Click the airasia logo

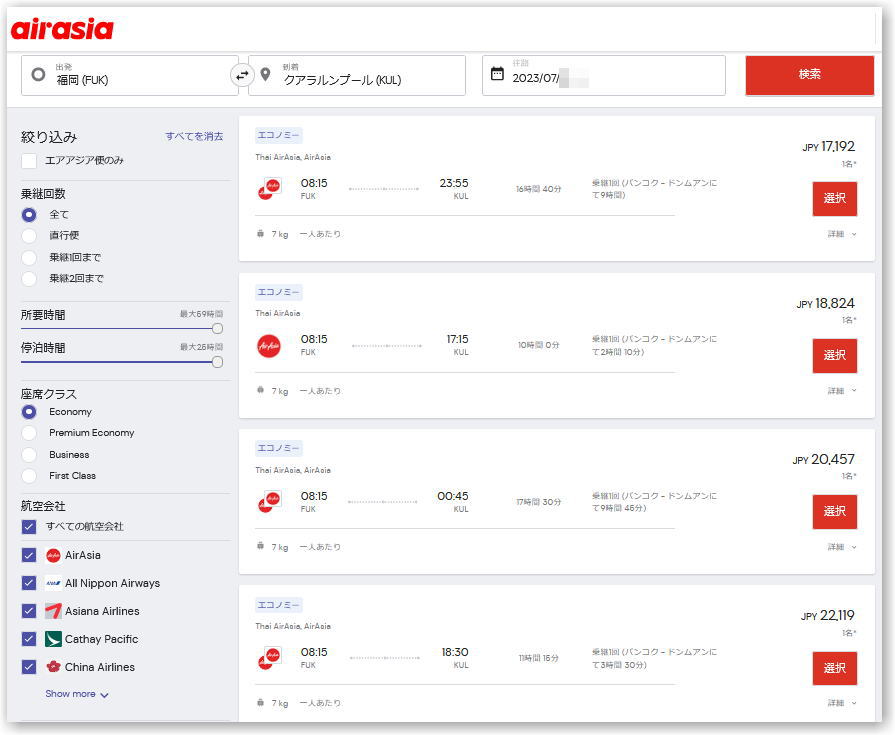point(62,30)
